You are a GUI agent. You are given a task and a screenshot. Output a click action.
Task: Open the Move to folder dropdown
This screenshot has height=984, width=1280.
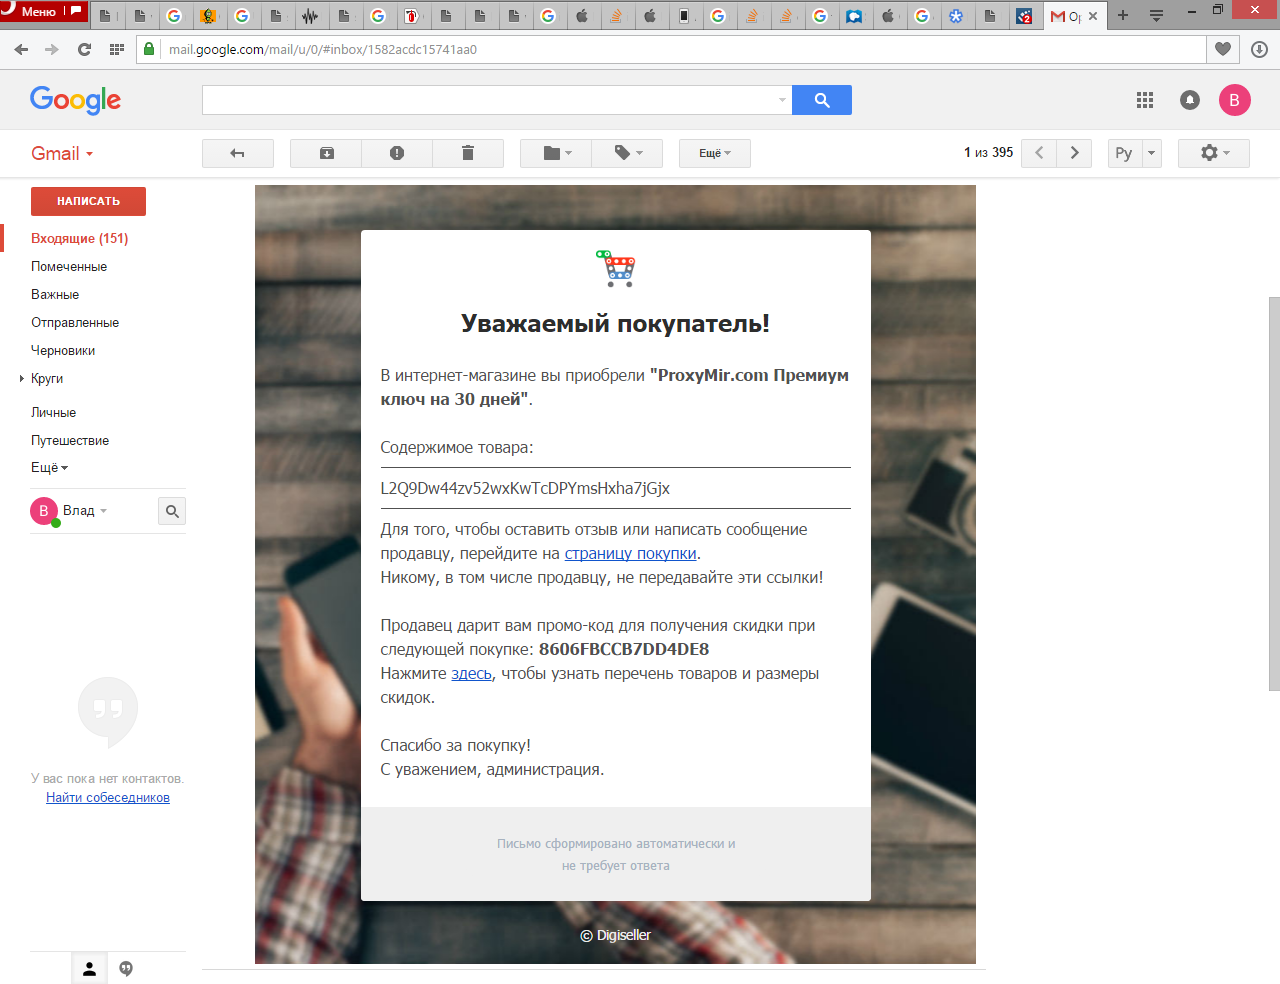(556, 153)
